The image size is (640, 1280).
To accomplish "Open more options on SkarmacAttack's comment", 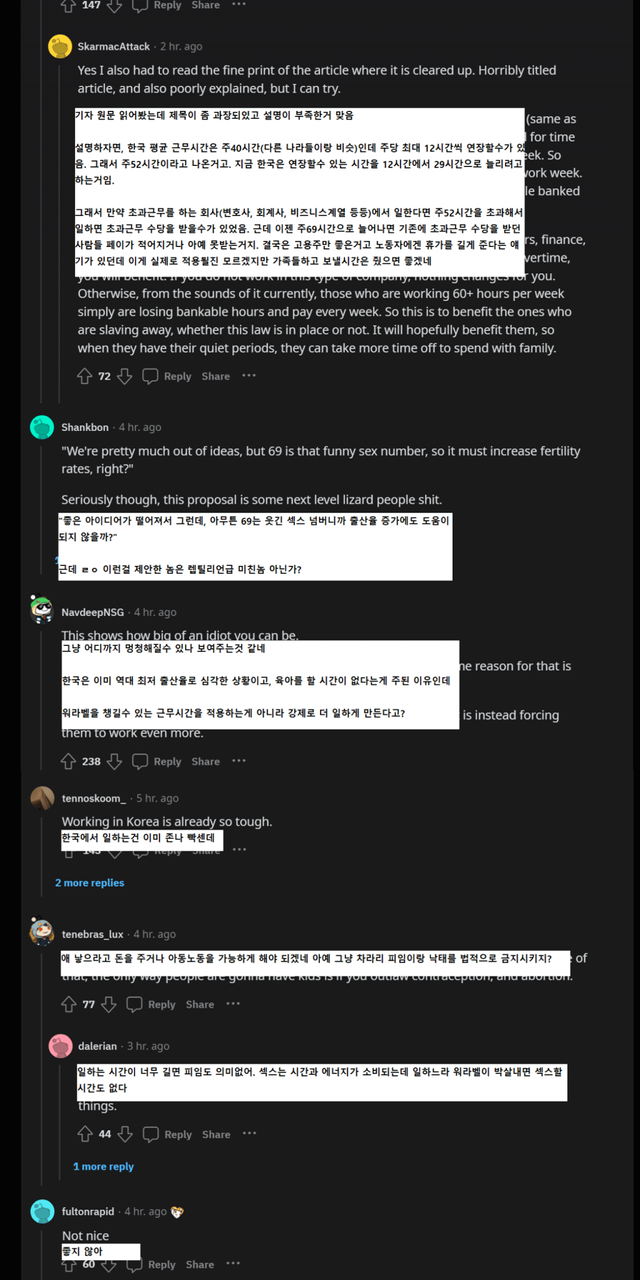I will click(249, 376).
